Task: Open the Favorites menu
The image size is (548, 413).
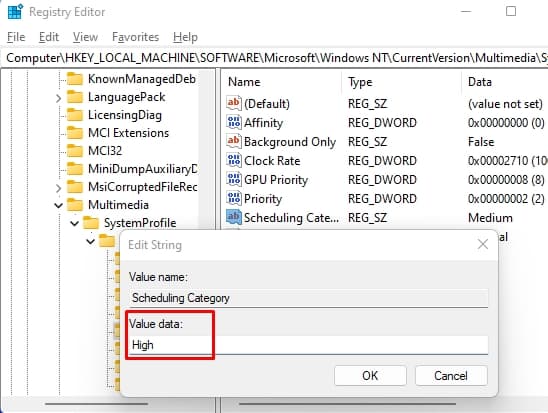Action: point(135,37)
